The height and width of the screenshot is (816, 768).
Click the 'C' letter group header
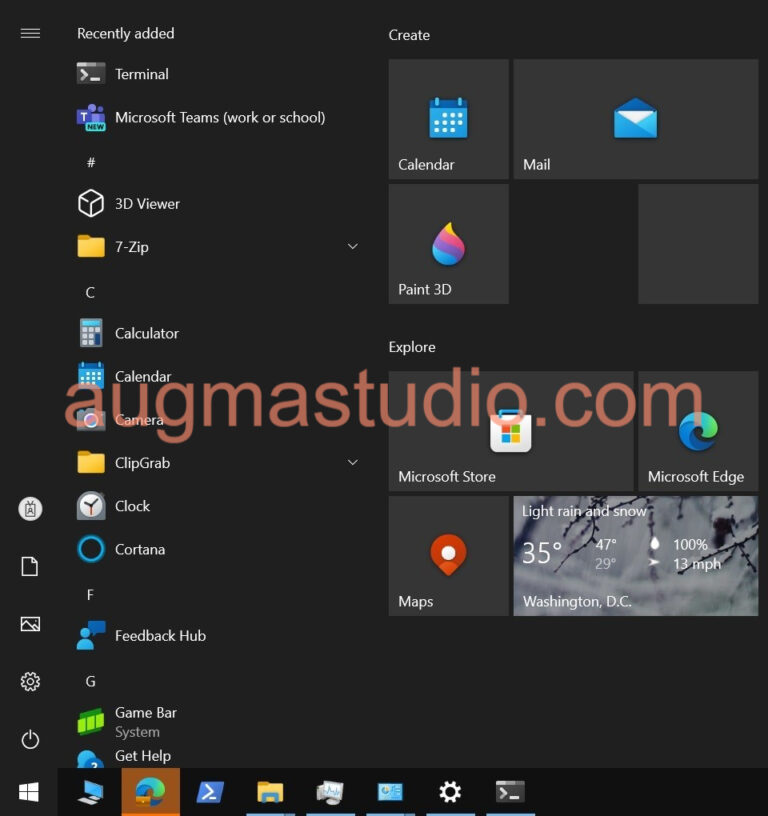coord(90,292)
